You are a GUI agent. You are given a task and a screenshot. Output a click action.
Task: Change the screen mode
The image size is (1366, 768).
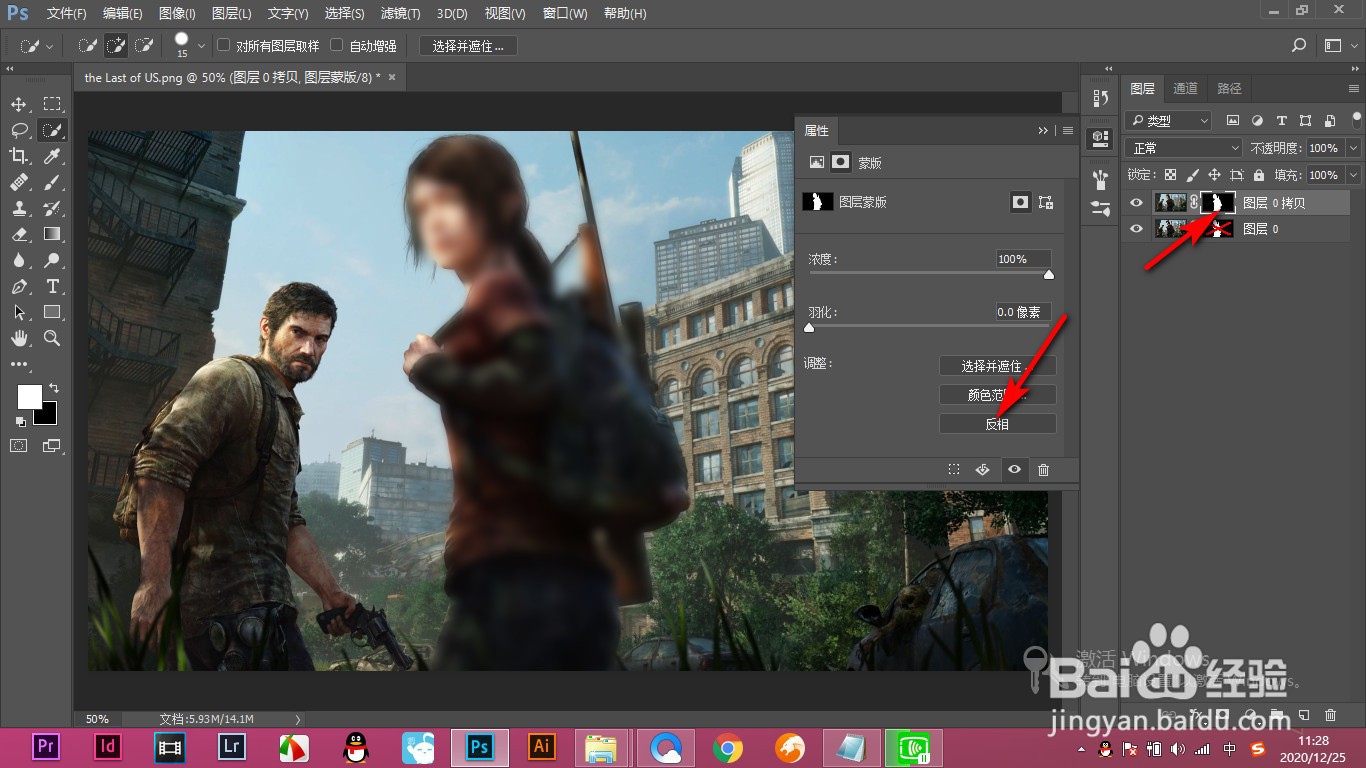(52, 446)
